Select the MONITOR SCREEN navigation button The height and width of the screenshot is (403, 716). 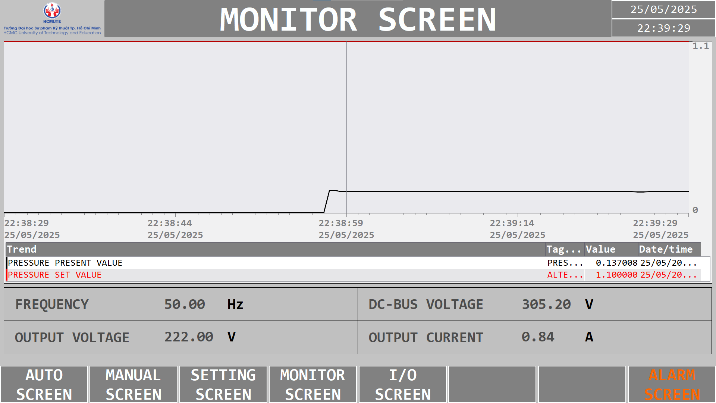[312, 384]
